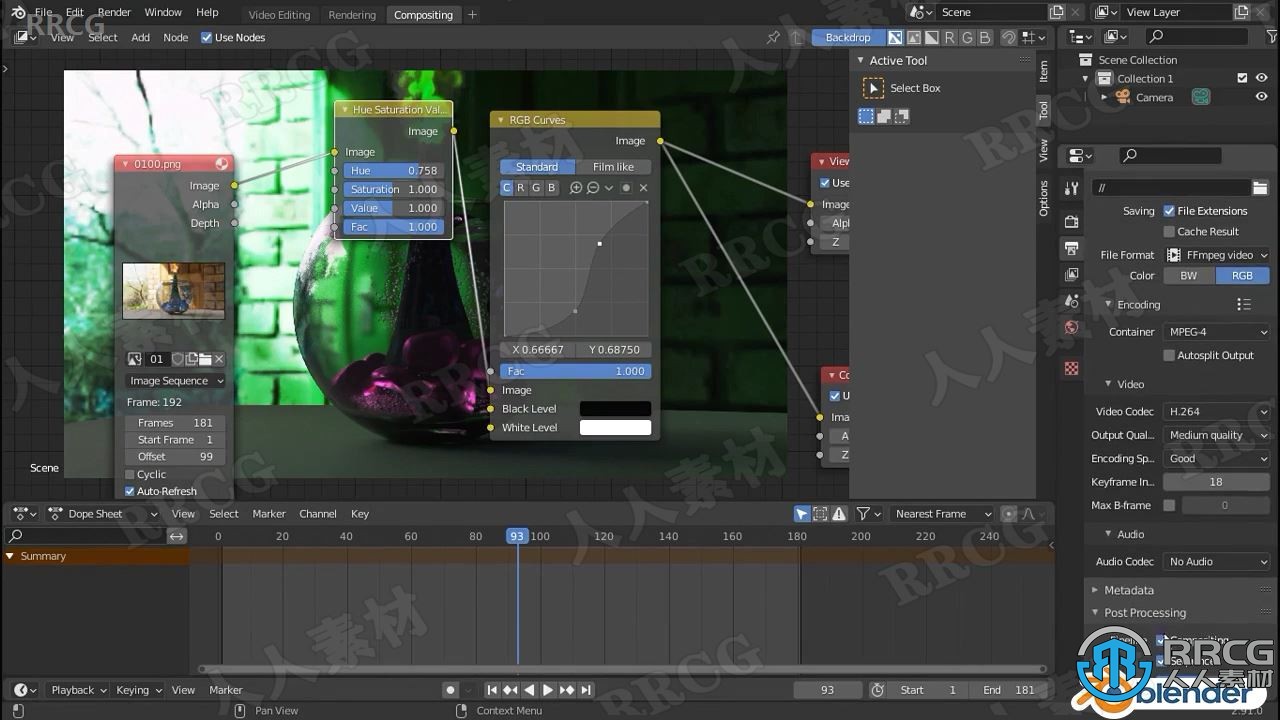This screenshot has height=720, width=1280.
Task: Click the play animation button
Action: (x=548, y=690)
